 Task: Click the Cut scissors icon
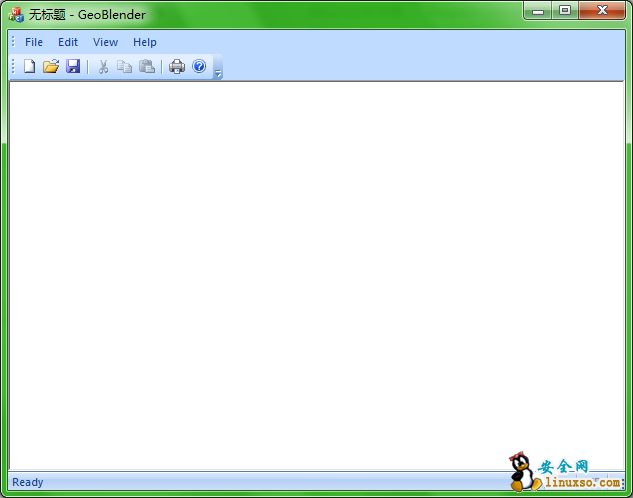pyautogui.click(x=102, y=67)
